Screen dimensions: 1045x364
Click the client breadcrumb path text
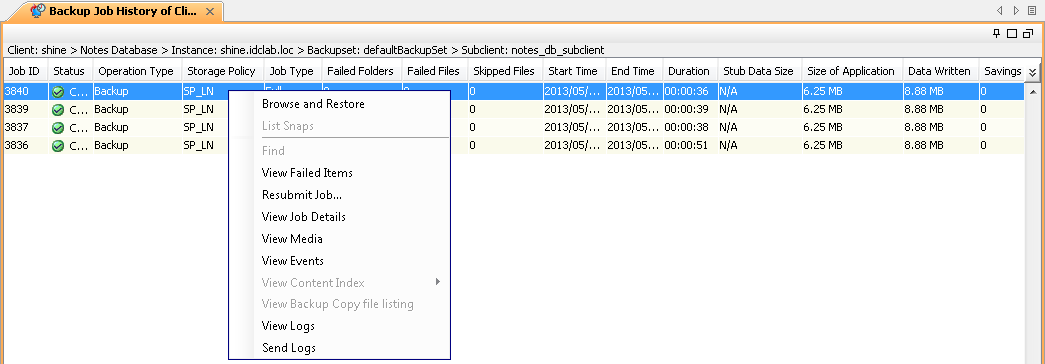[x=306, y=50]
